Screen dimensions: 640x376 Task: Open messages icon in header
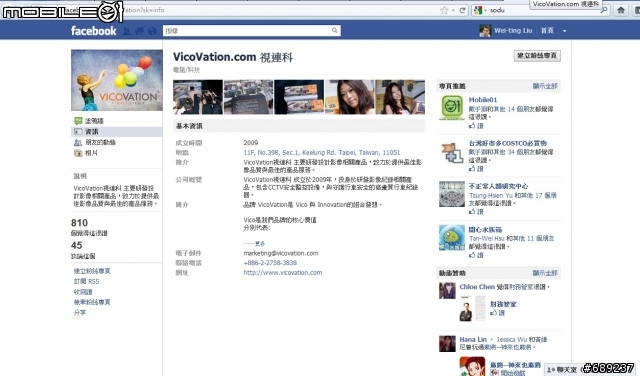point(139,31)
